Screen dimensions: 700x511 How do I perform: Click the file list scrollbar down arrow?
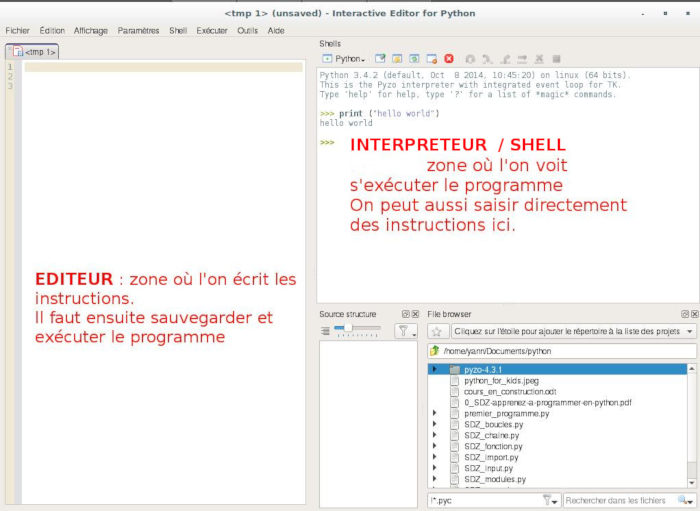(692, 483)
